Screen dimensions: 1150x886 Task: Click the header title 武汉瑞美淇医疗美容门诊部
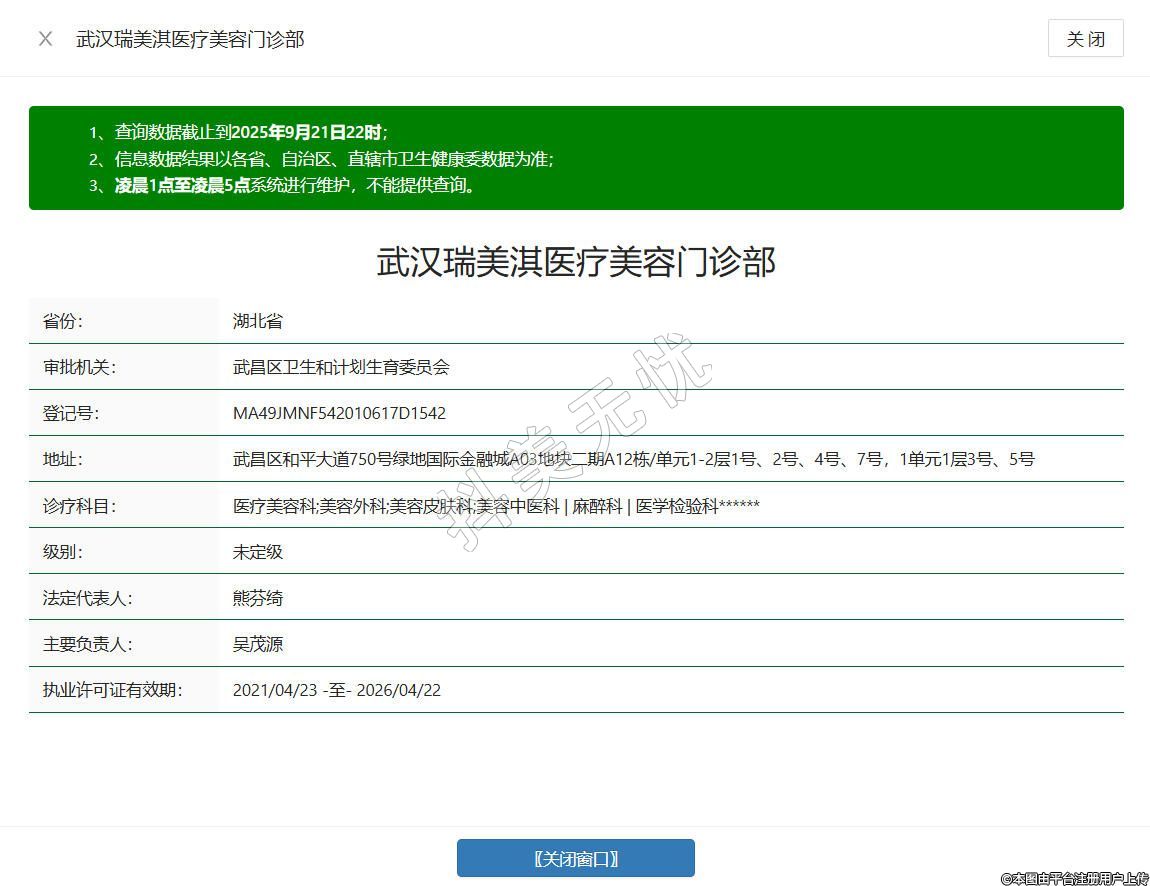point(190,39)
